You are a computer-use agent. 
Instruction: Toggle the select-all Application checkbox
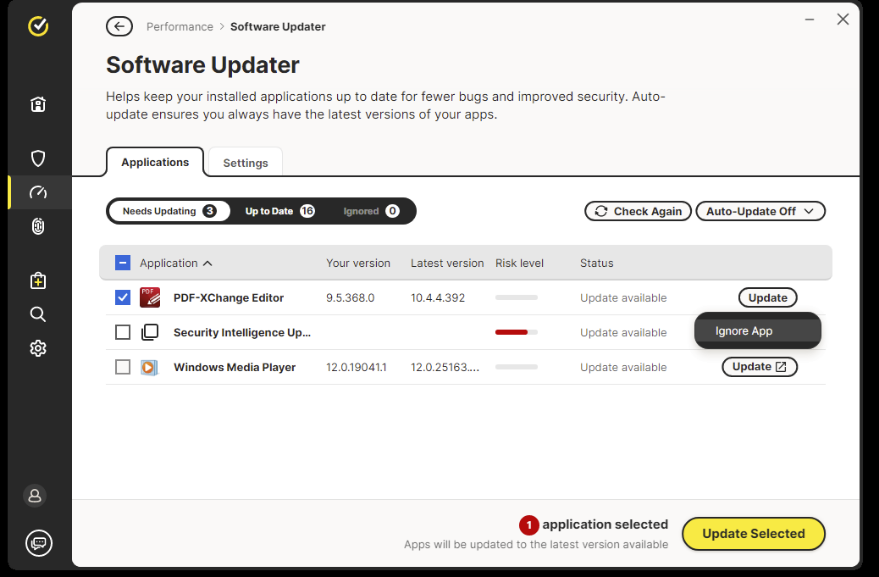[123, 262]
